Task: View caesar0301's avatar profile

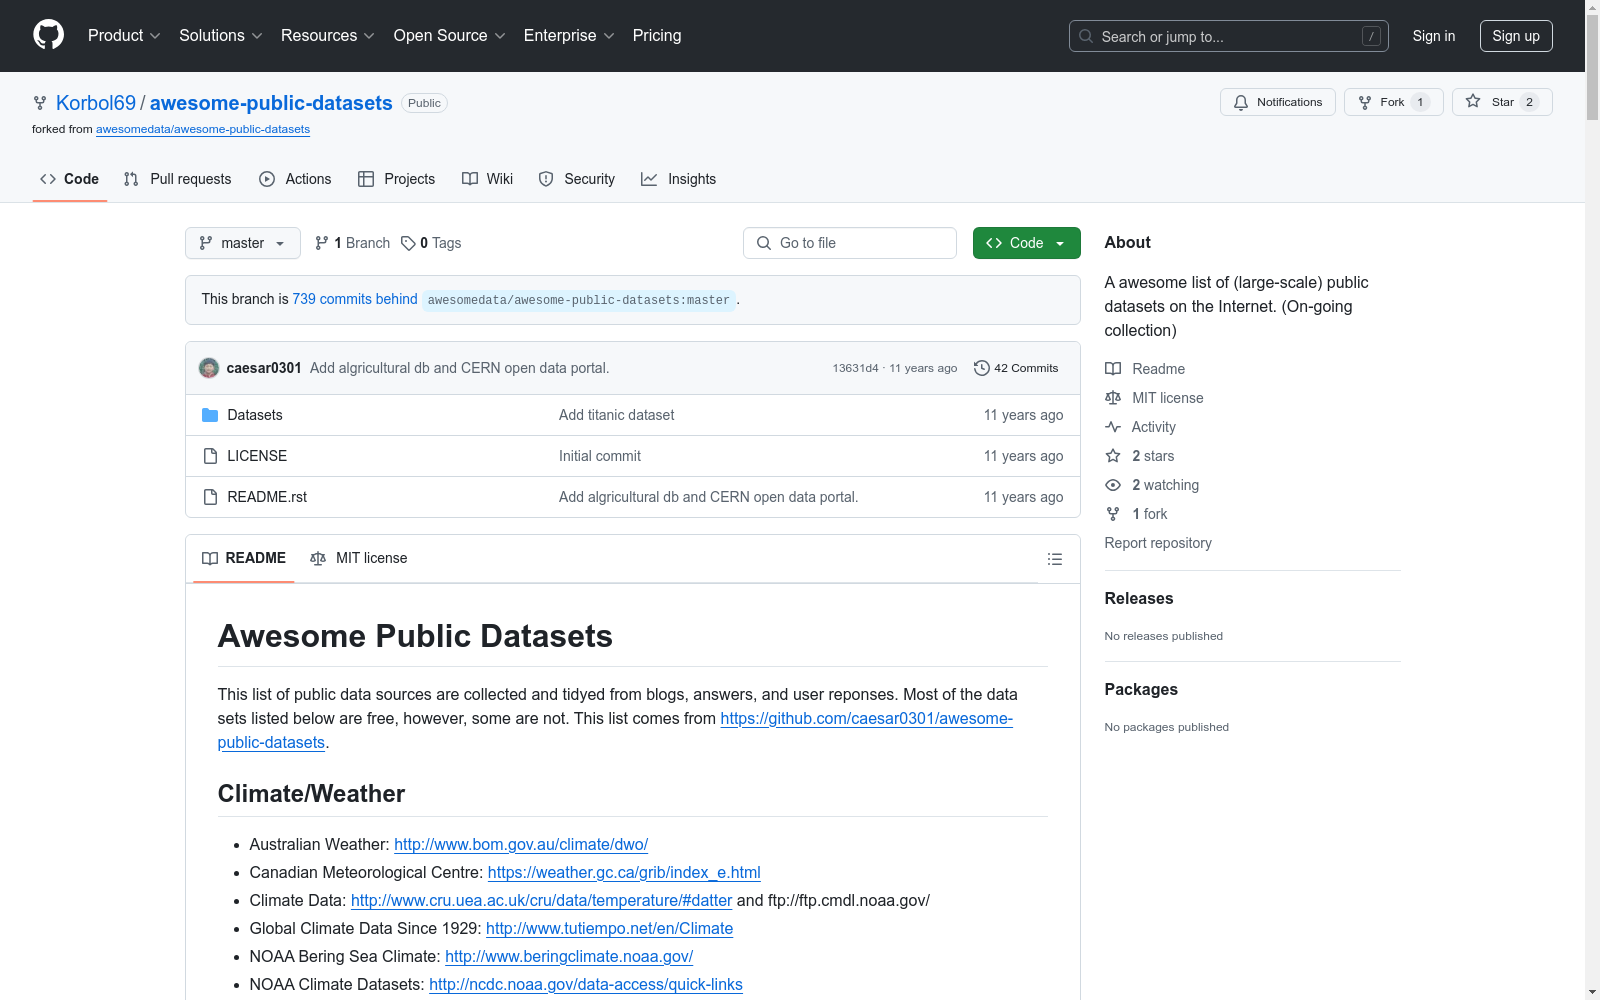Action: pyautogui.click(x=209, y=368)
